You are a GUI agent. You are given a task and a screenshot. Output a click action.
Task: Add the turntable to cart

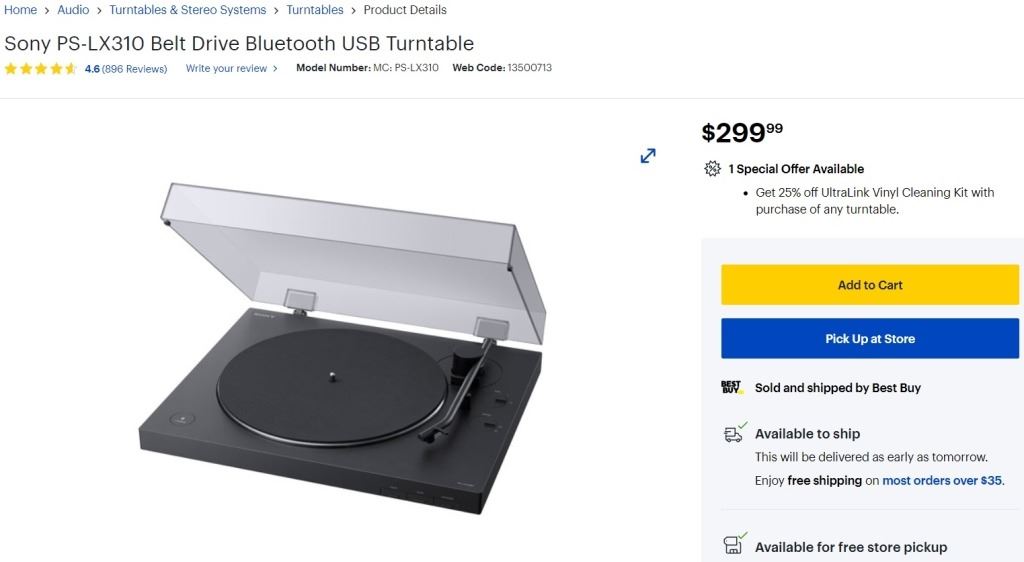click(x=869, y=285)
